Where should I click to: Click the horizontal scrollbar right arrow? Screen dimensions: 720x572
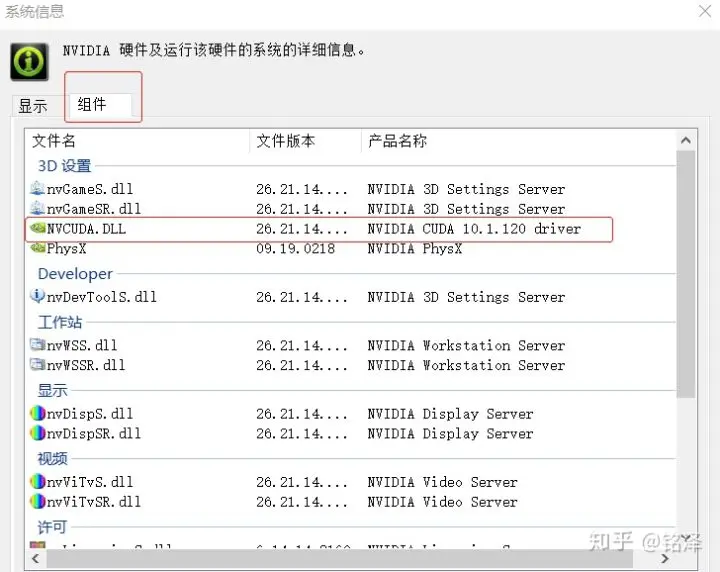(664, 558)
